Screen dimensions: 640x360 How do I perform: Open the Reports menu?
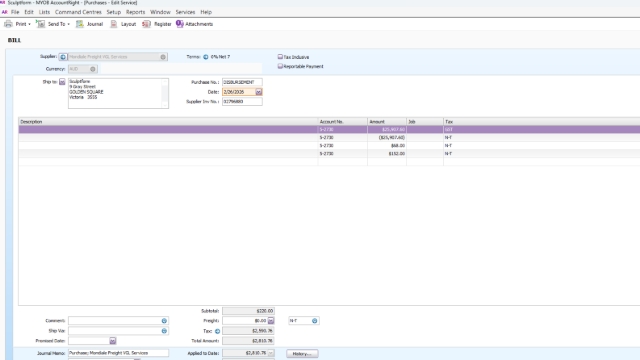tap(136, 12)
